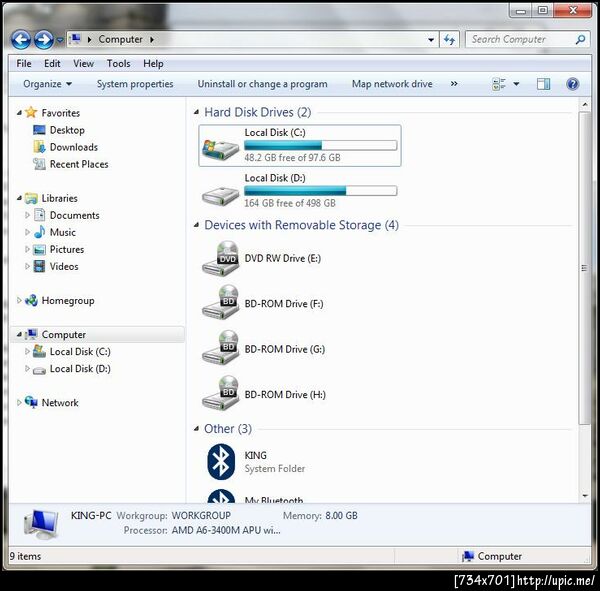Go forward with the Forward arrow button
This screenshot has width=600, height=591.
click(44, 39)
